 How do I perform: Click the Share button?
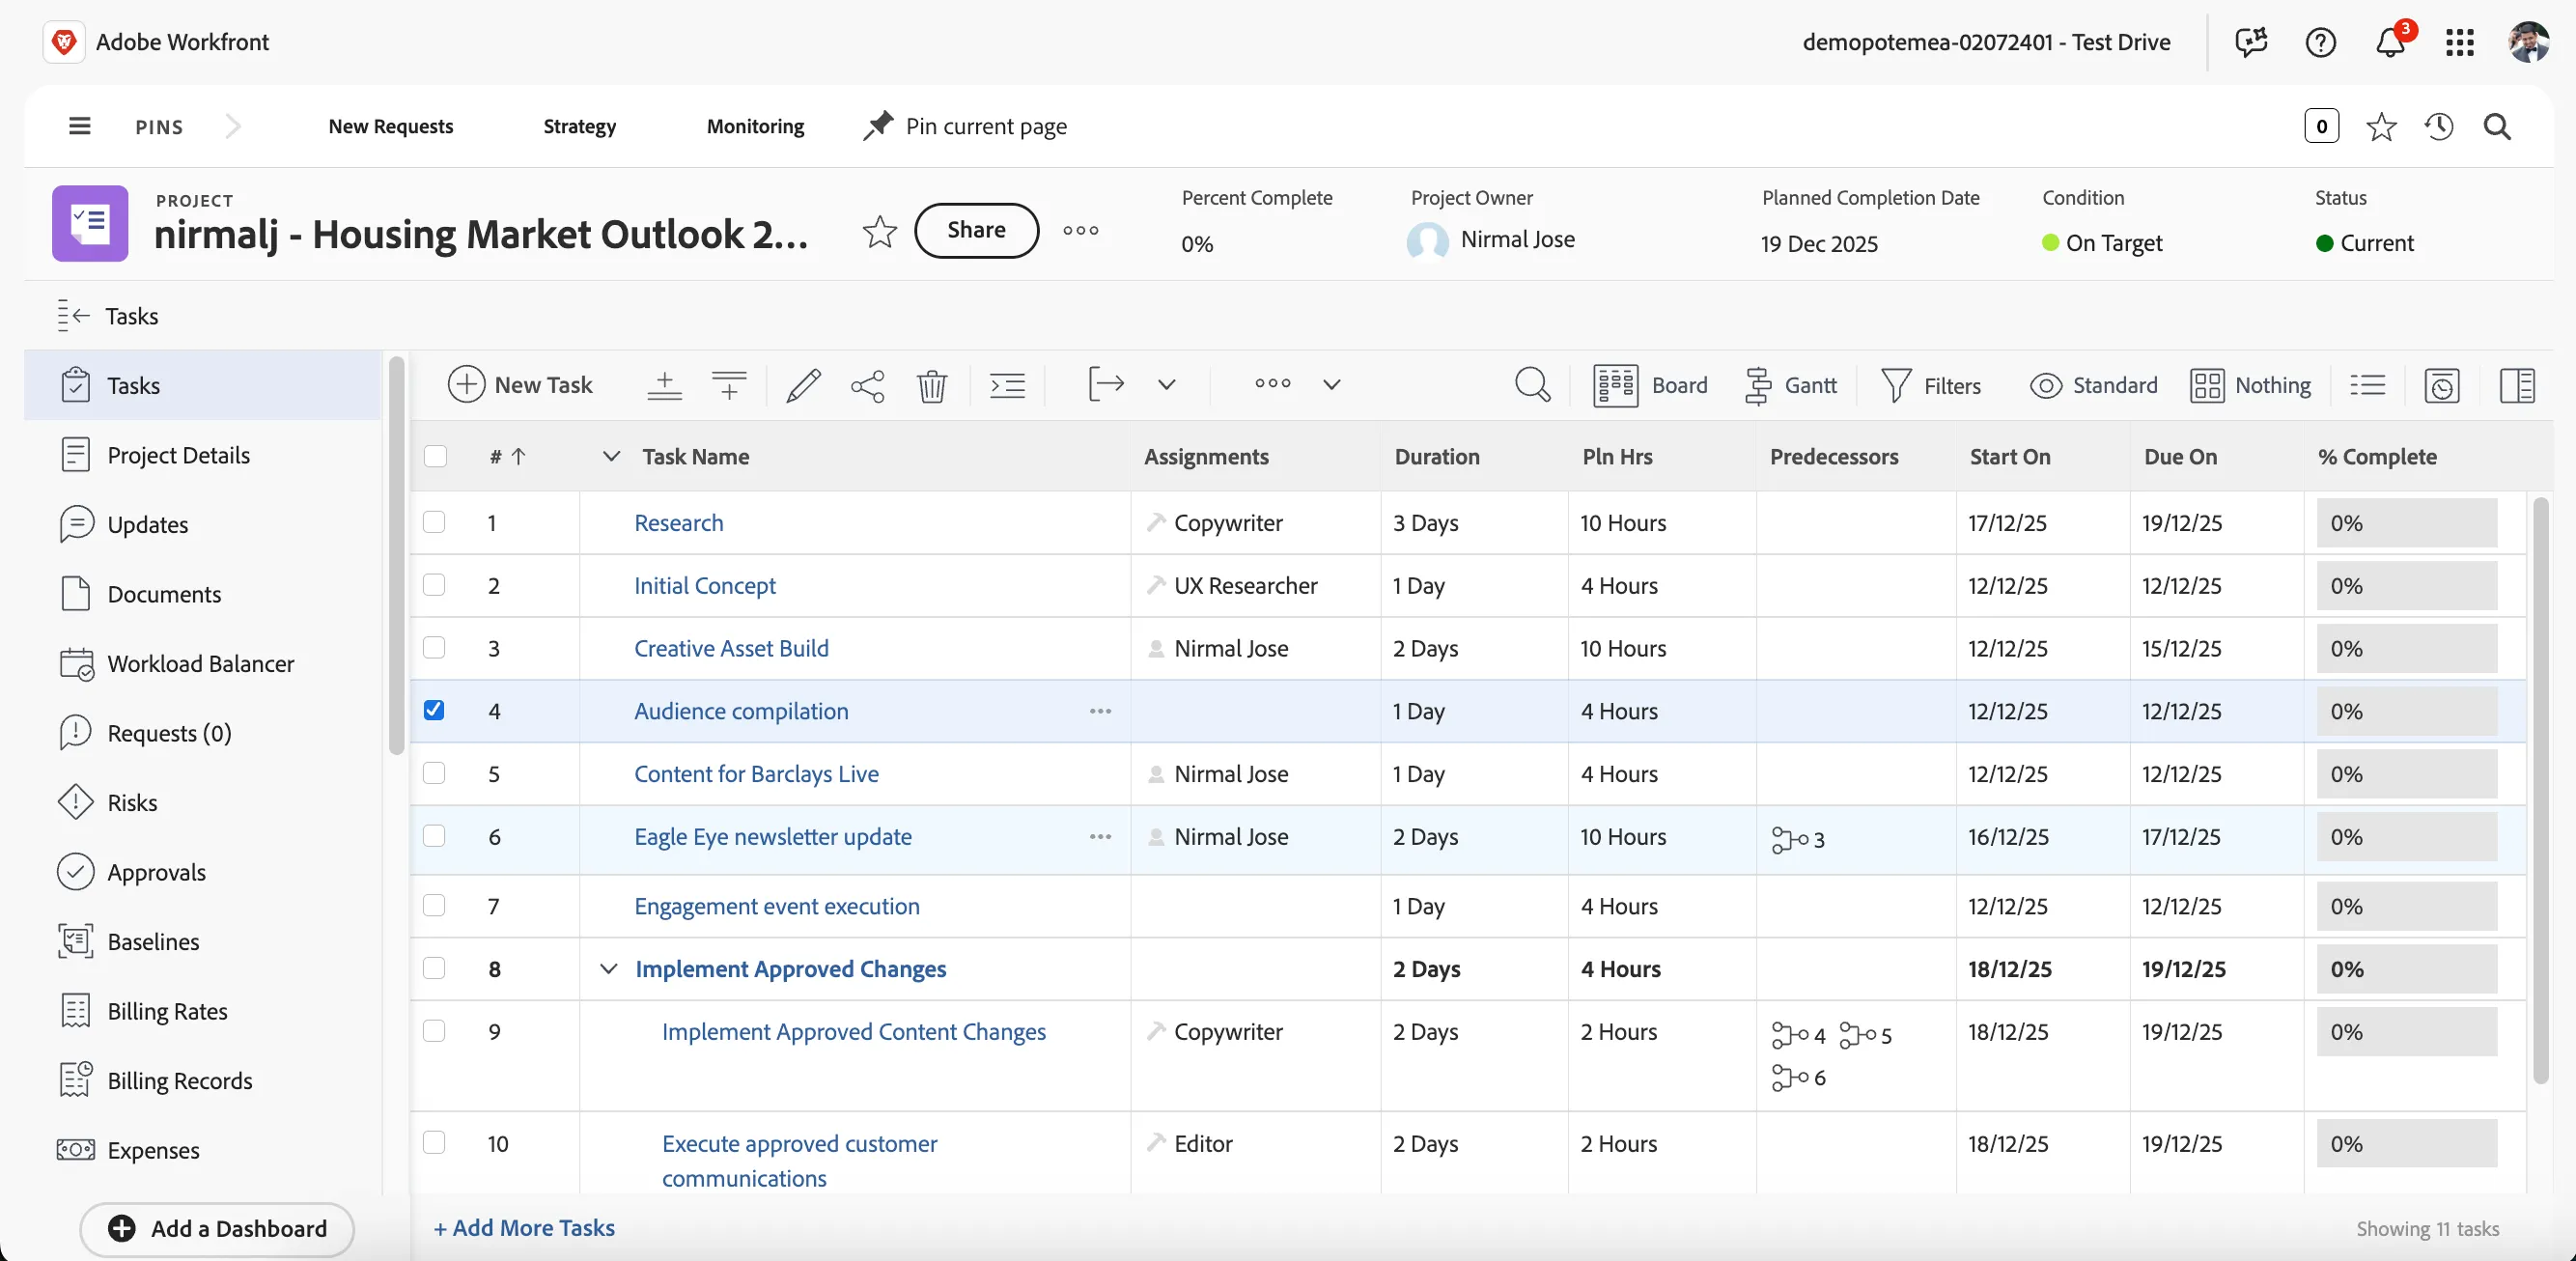coord(976,230)
